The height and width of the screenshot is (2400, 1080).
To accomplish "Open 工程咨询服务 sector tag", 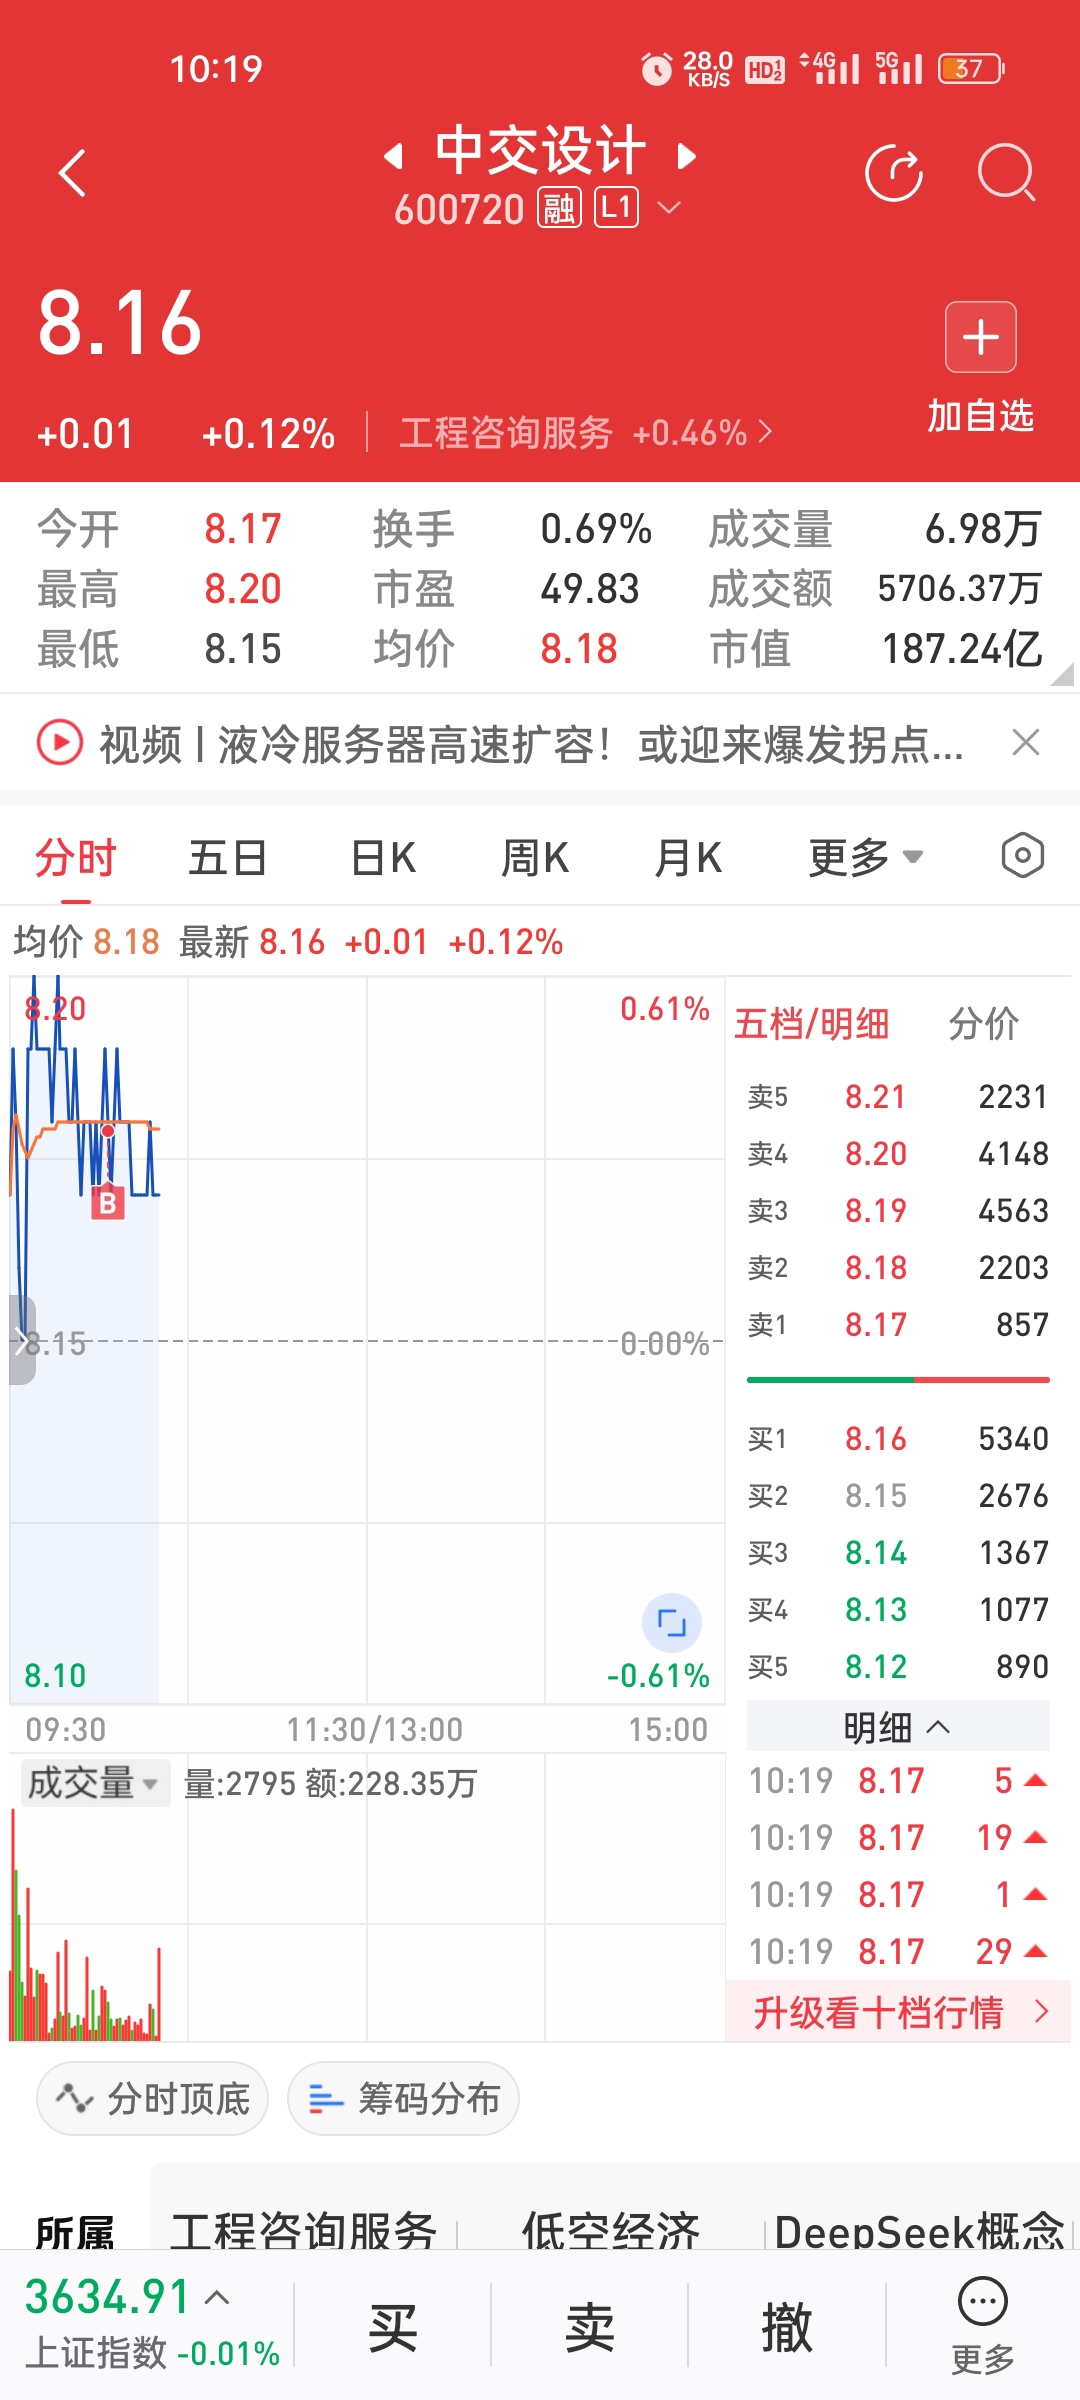I will tap(304, 2230).
